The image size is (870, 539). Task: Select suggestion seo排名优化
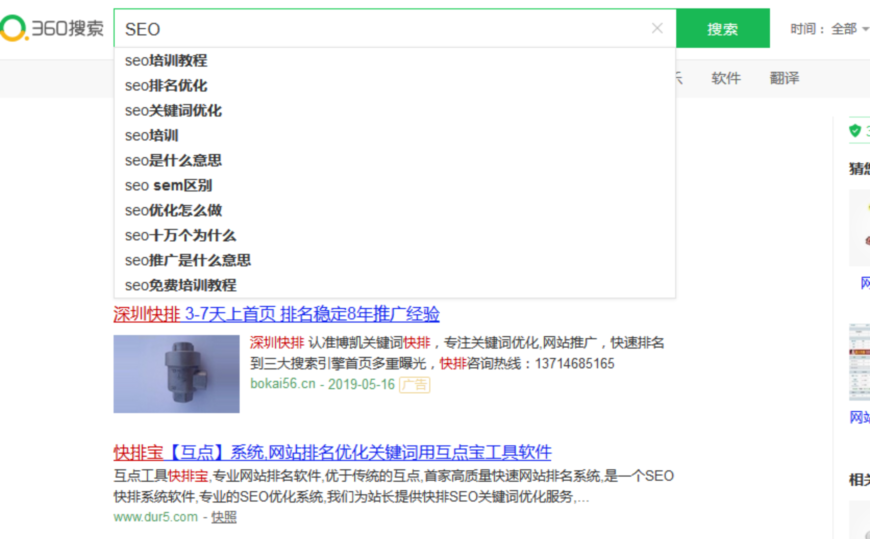click(x=394, y=85)
